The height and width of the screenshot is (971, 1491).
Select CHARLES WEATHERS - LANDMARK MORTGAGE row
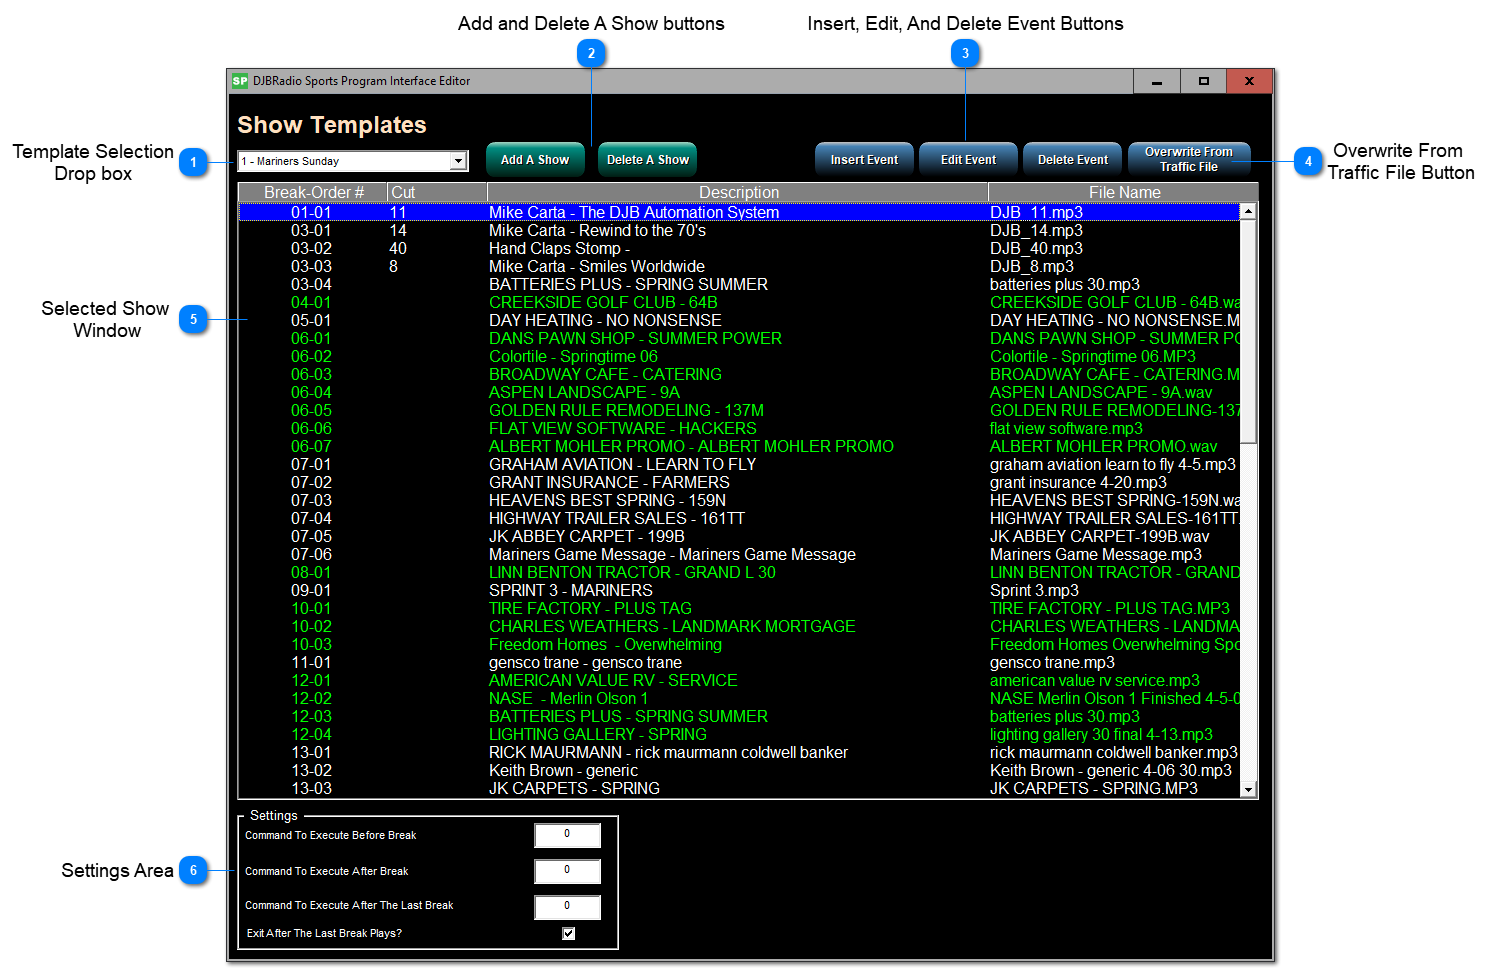(740, 626)
